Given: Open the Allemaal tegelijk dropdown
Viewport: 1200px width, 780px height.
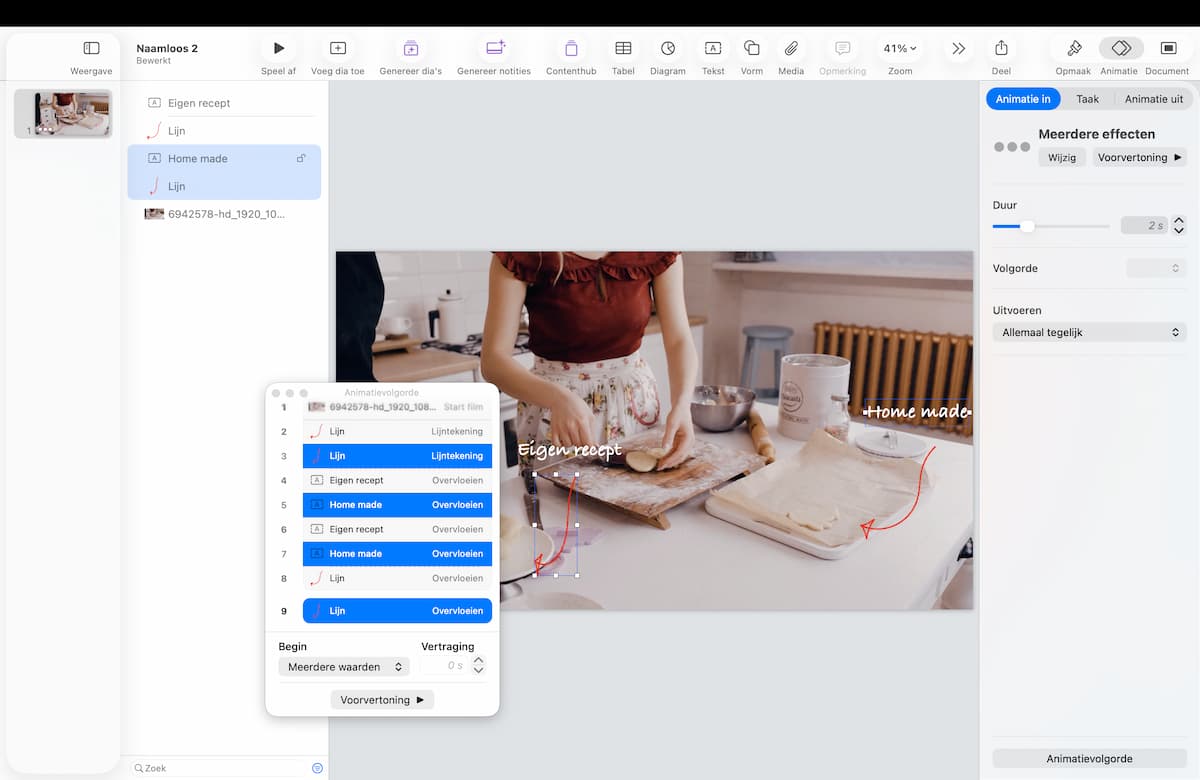Looking at the screenshot, I should pos(1090,332).
